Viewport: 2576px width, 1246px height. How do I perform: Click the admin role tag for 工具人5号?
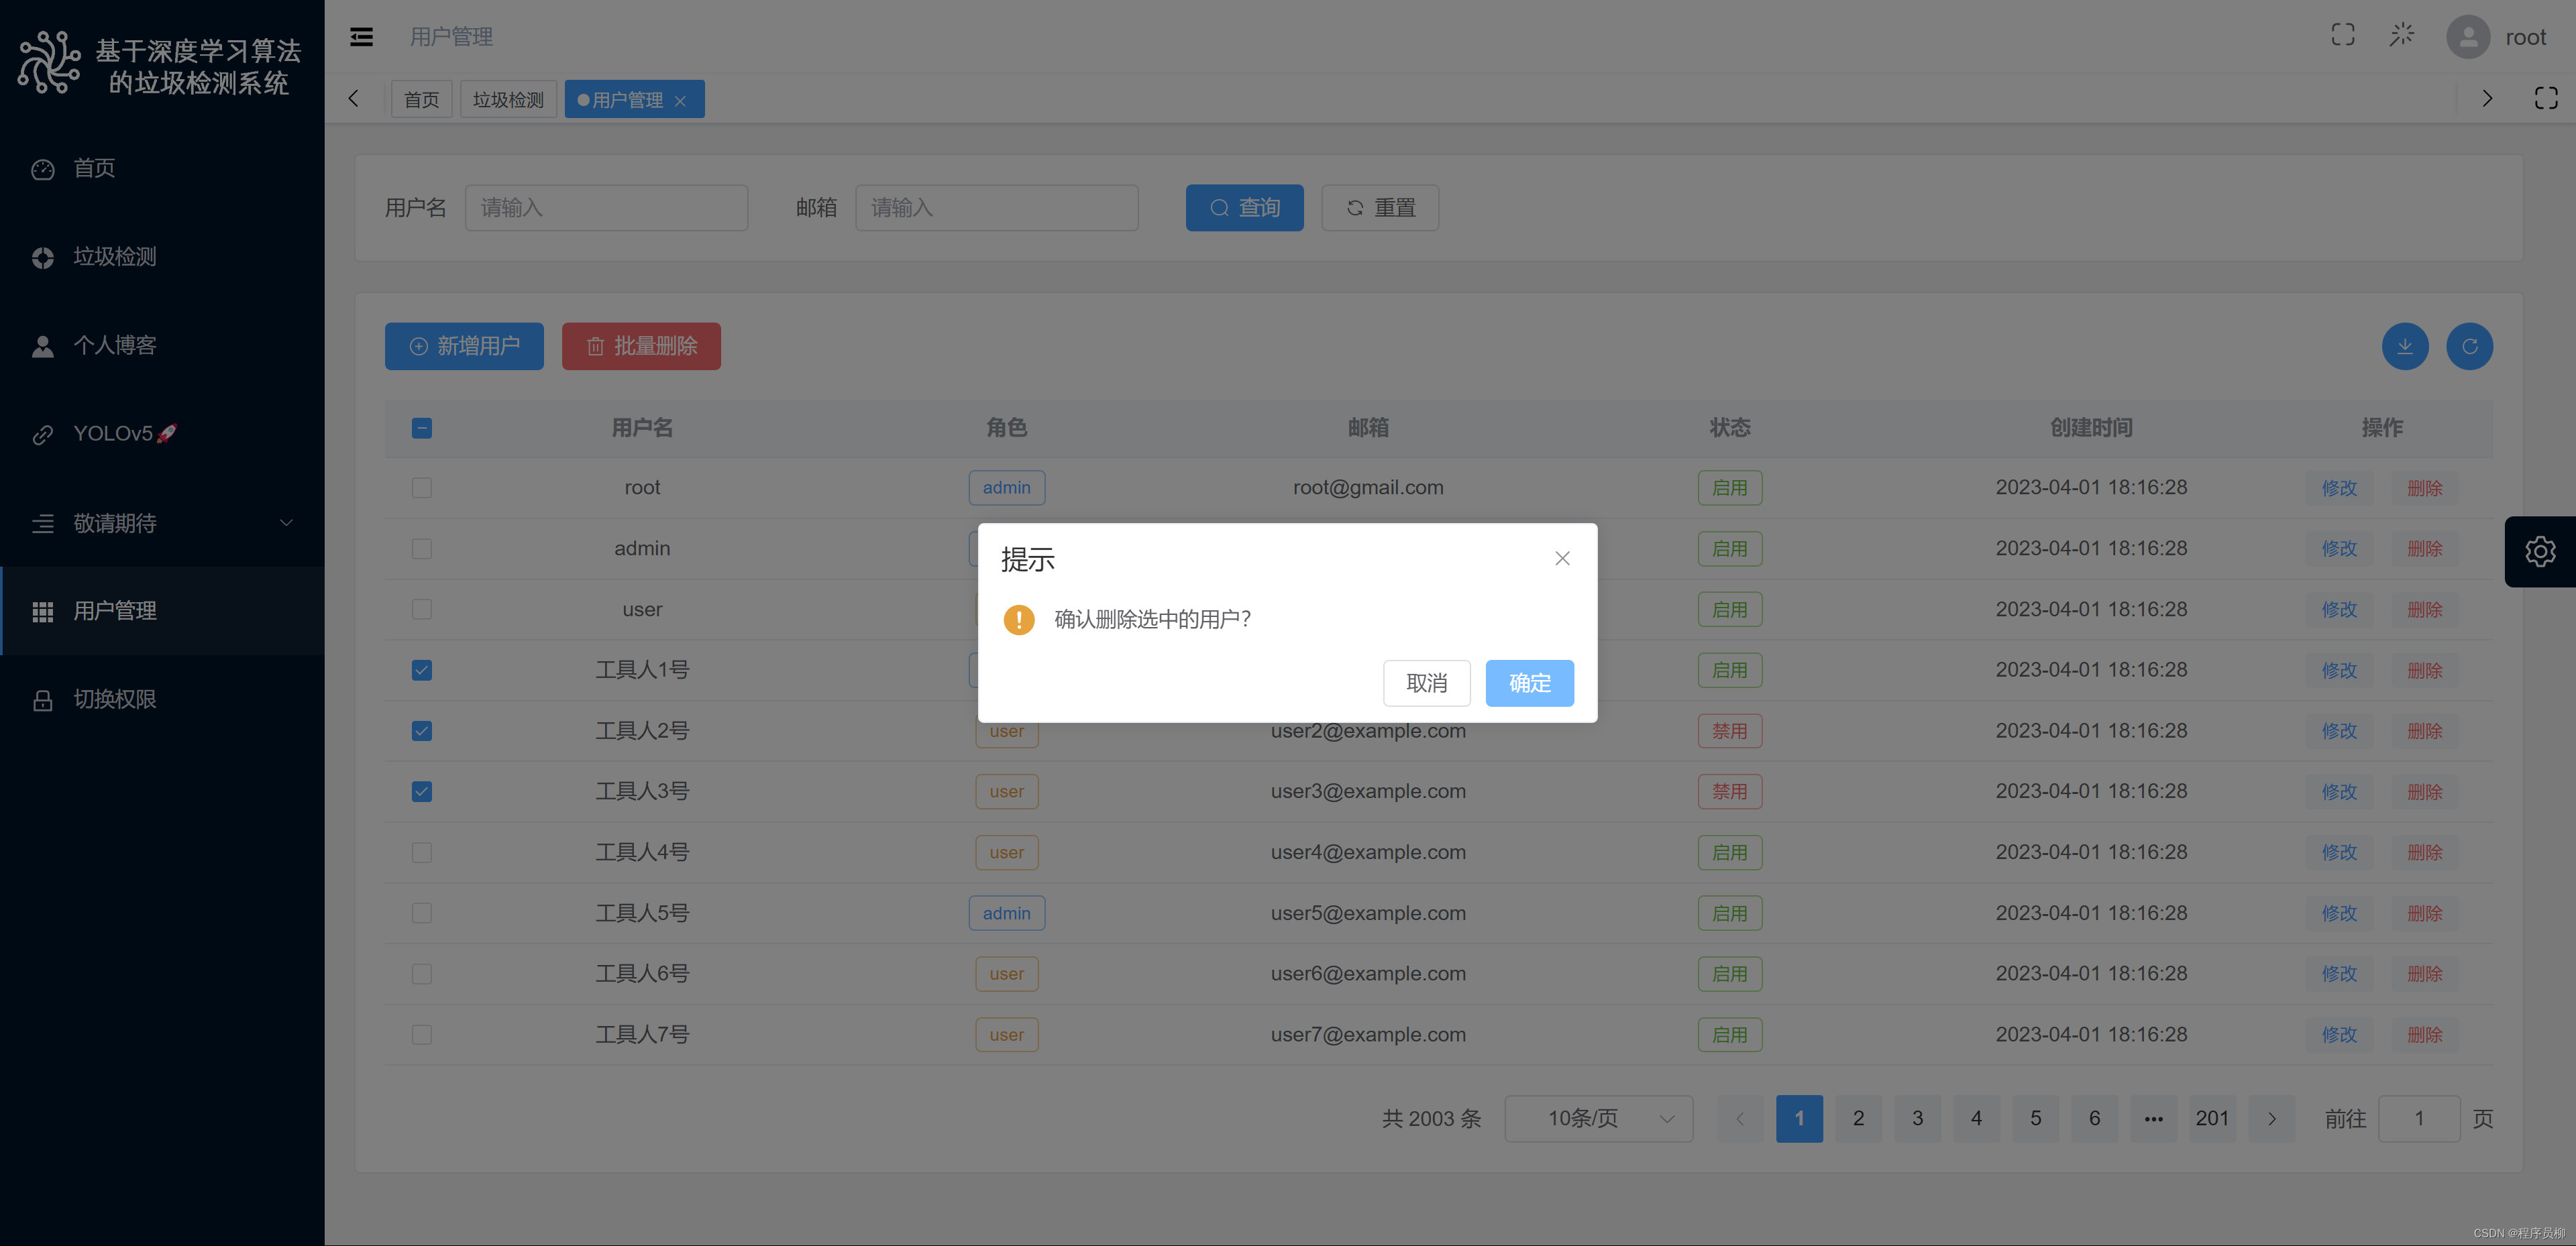click(1006, 913)
